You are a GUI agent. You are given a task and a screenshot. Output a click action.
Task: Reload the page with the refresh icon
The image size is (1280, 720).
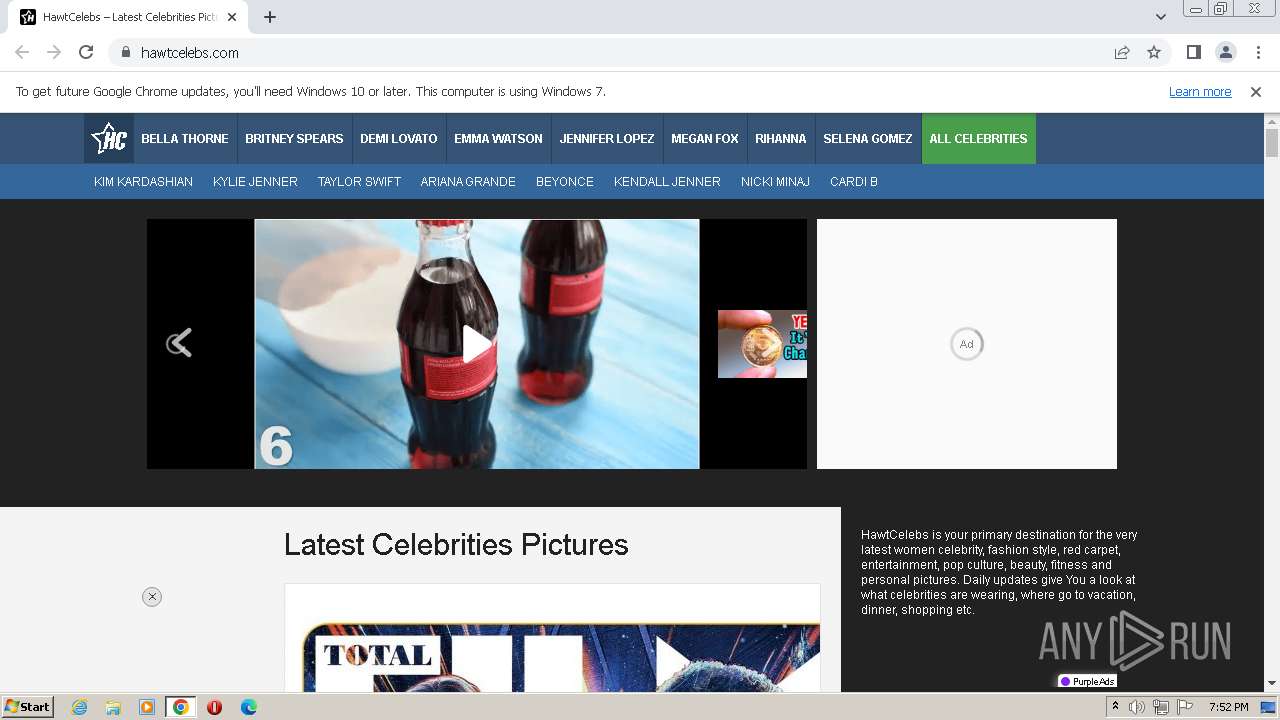click(86, 52)
